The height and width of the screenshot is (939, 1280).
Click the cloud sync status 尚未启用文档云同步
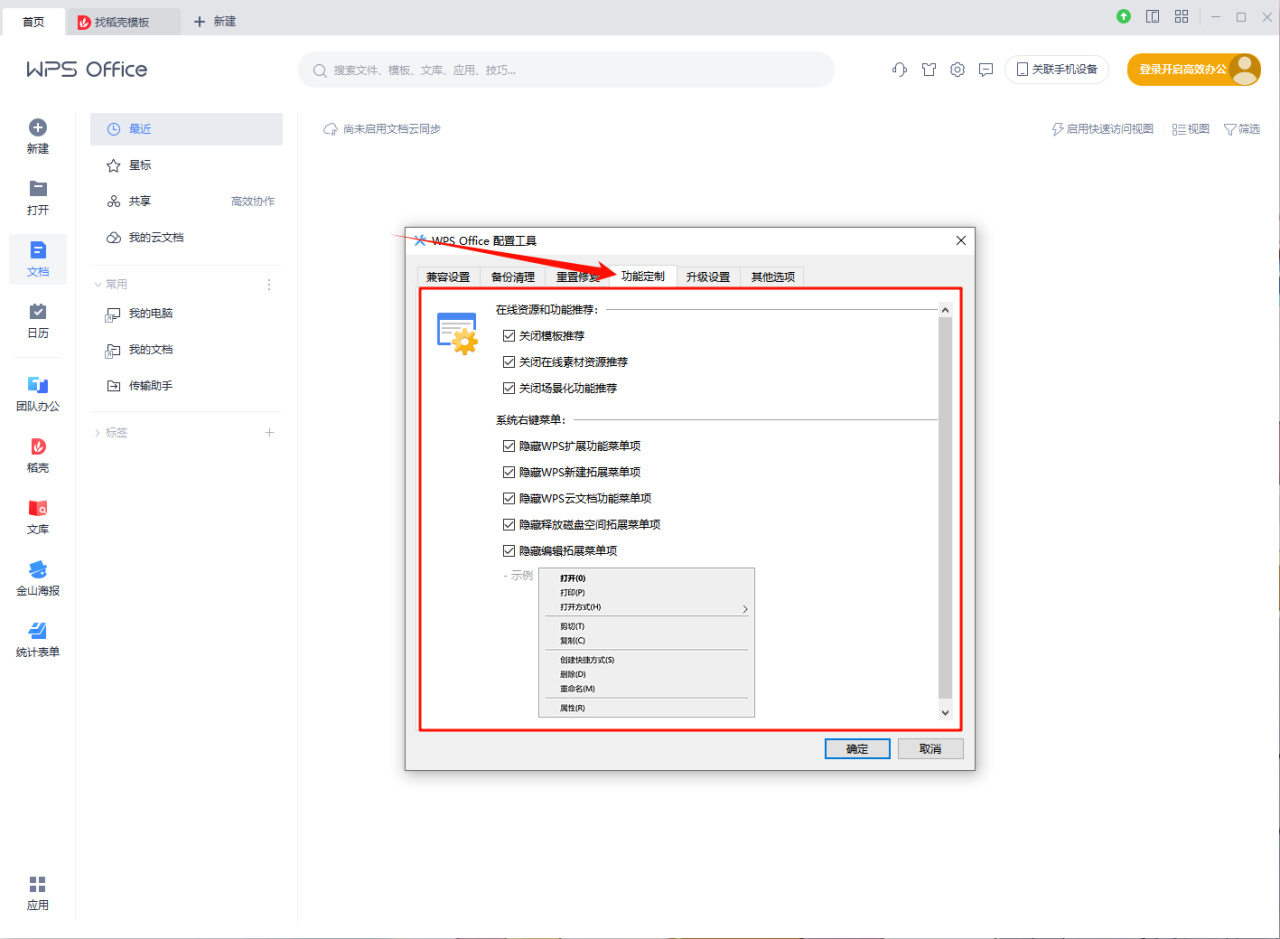coord(382,129)
